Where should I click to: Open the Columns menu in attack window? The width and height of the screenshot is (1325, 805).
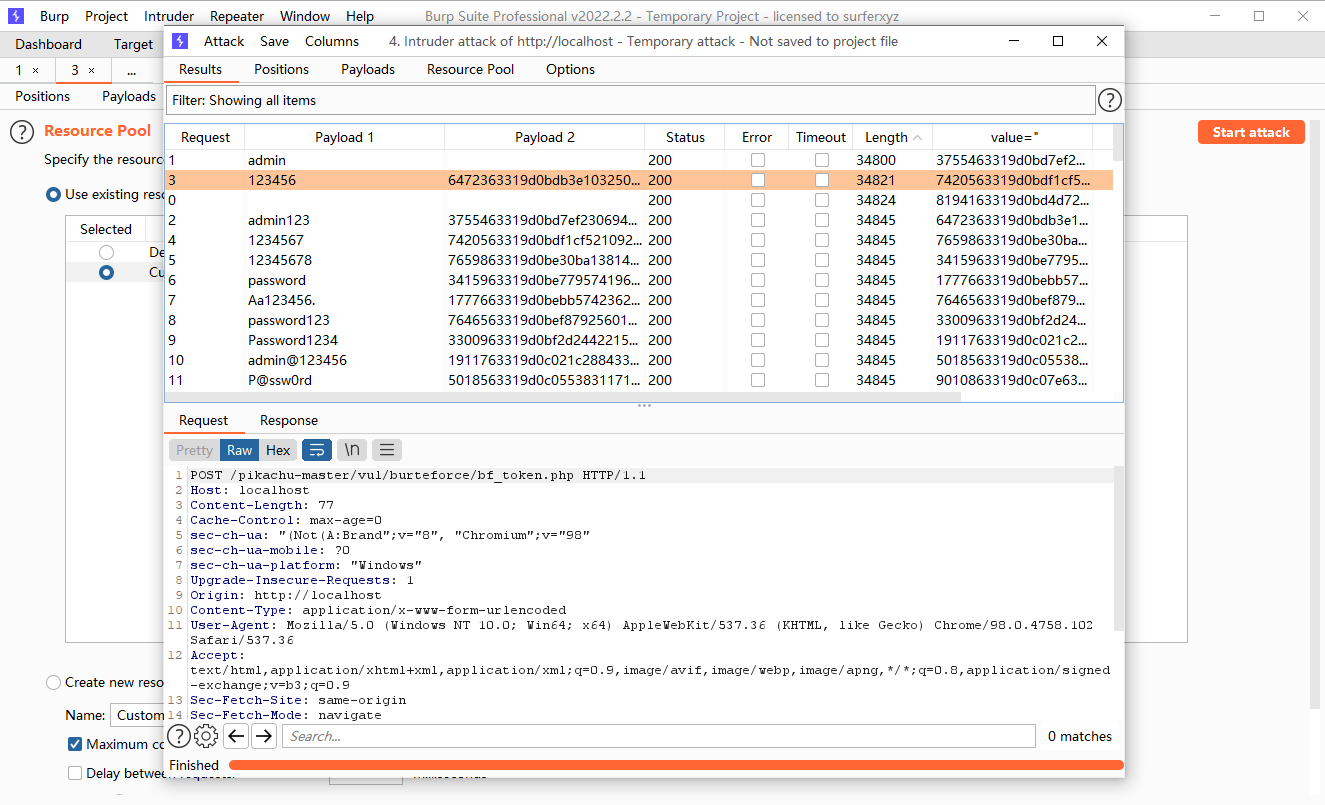pos(332,41)
